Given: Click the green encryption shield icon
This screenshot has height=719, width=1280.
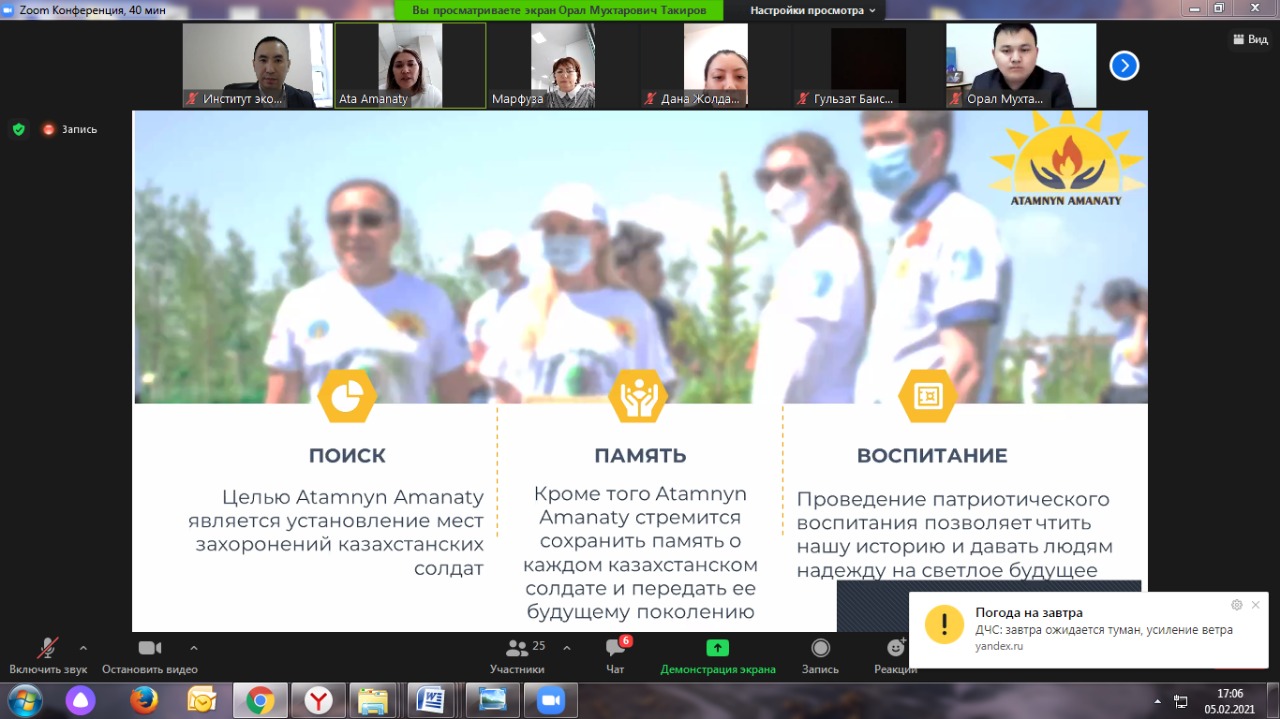Looking at the screenshot, I should [18, 129].
